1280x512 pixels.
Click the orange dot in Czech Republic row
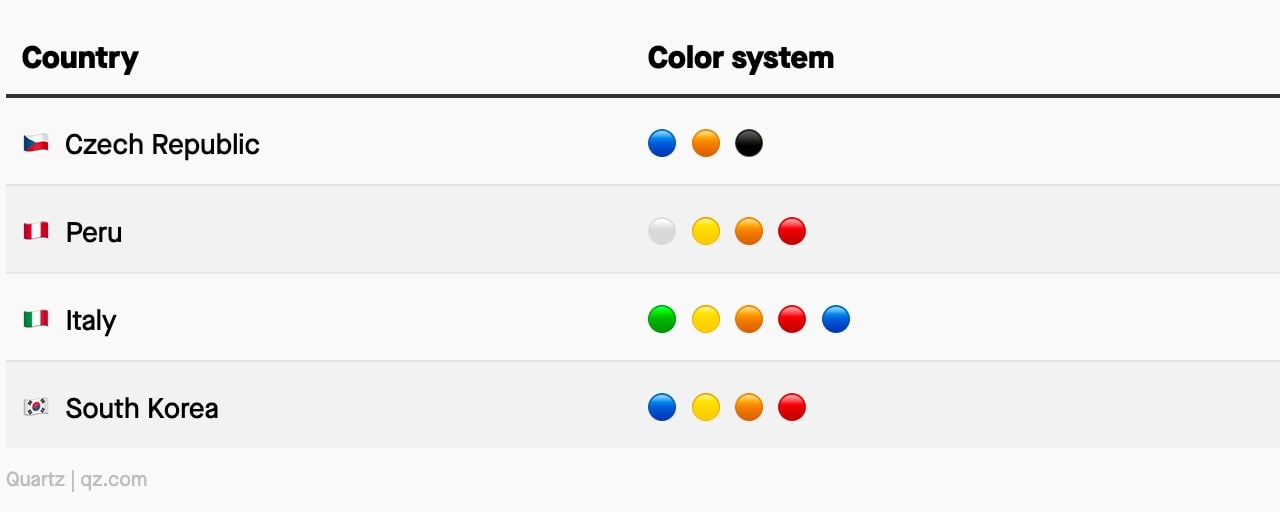point(706,143)
